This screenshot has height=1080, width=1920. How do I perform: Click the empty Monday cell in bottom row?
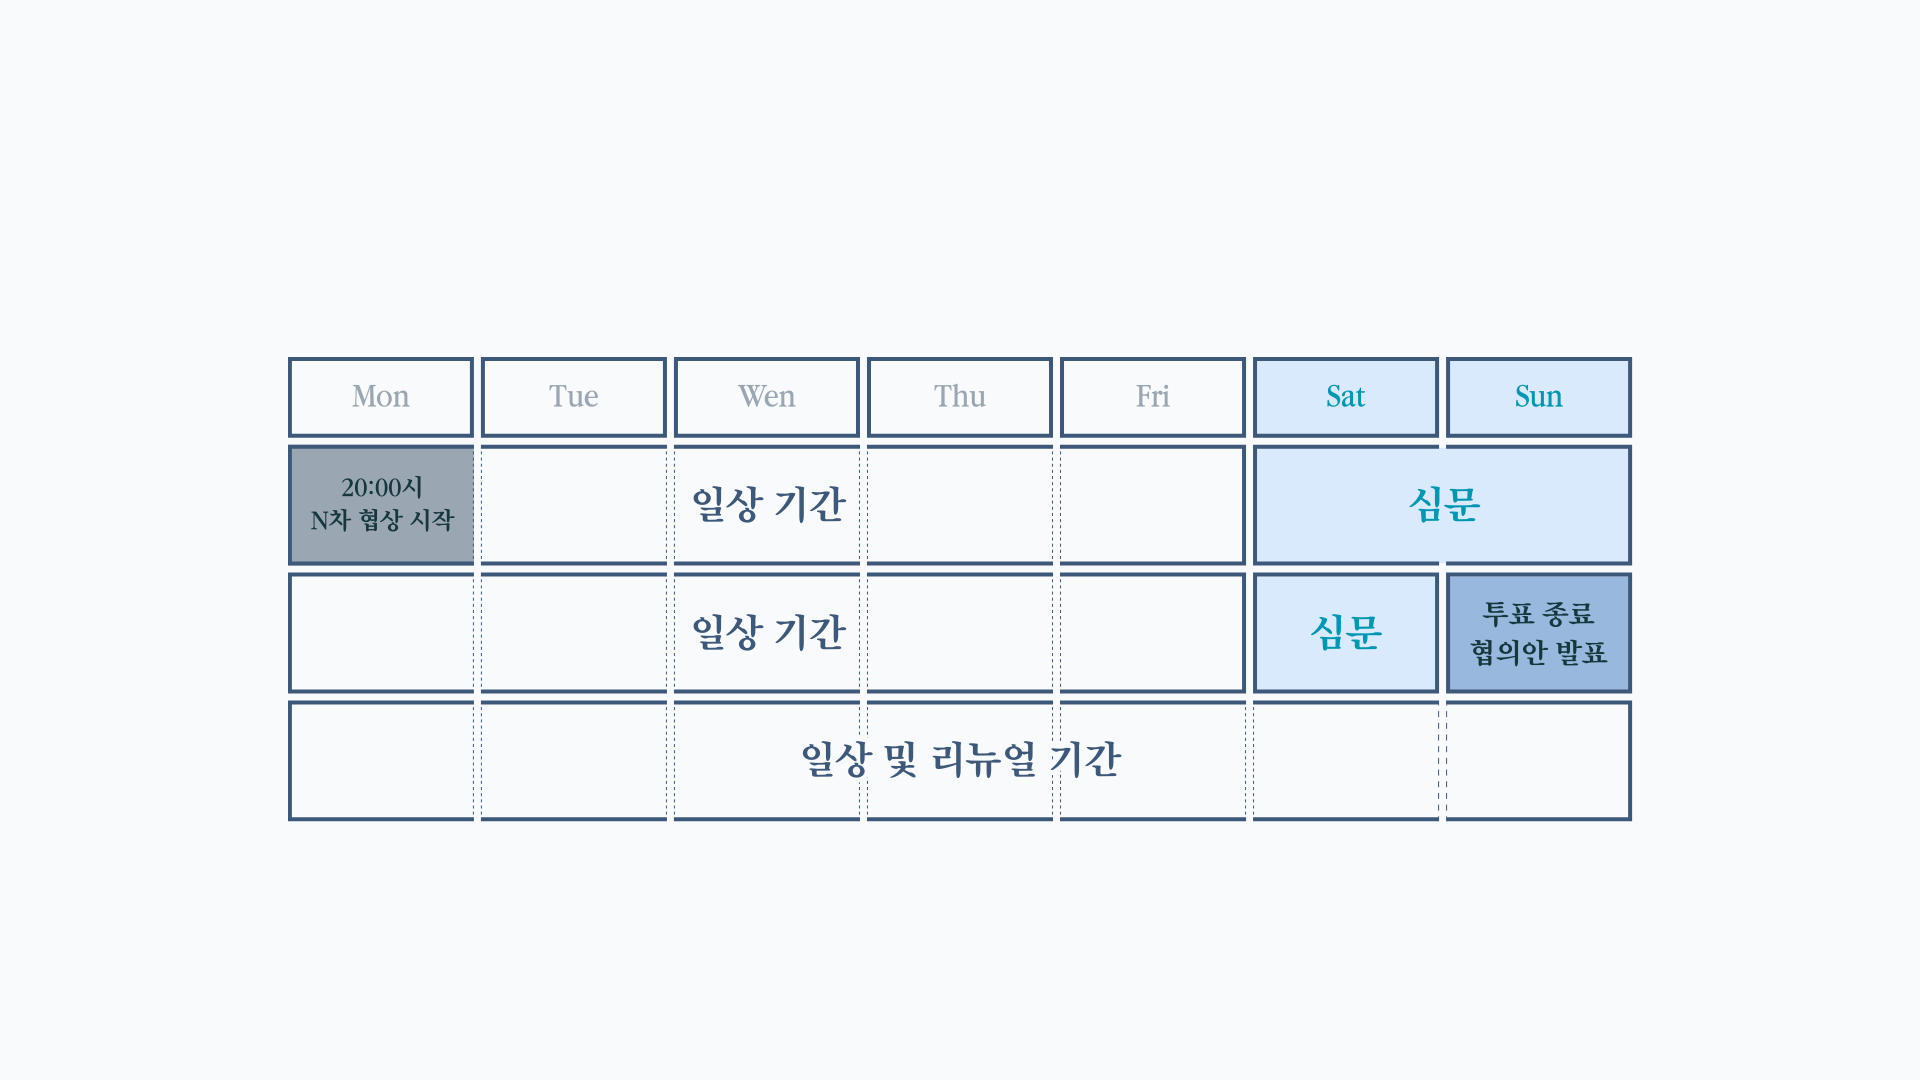[x=381, y=761]
